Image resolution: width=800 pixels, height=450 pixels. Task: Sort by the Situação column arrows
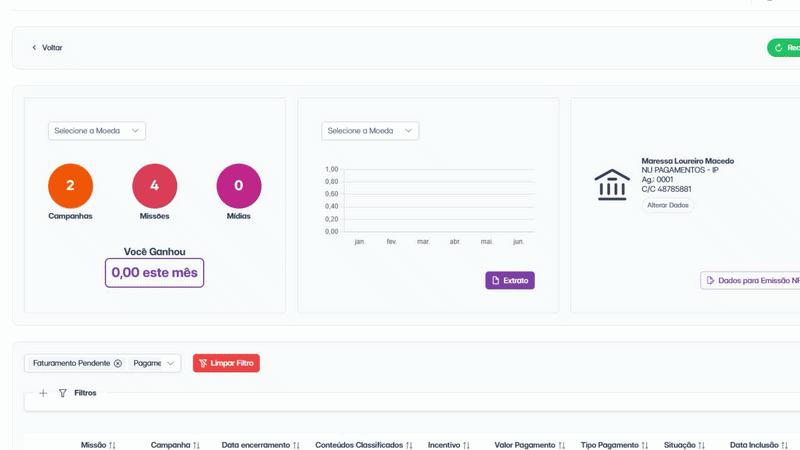[x=702, y=445]
